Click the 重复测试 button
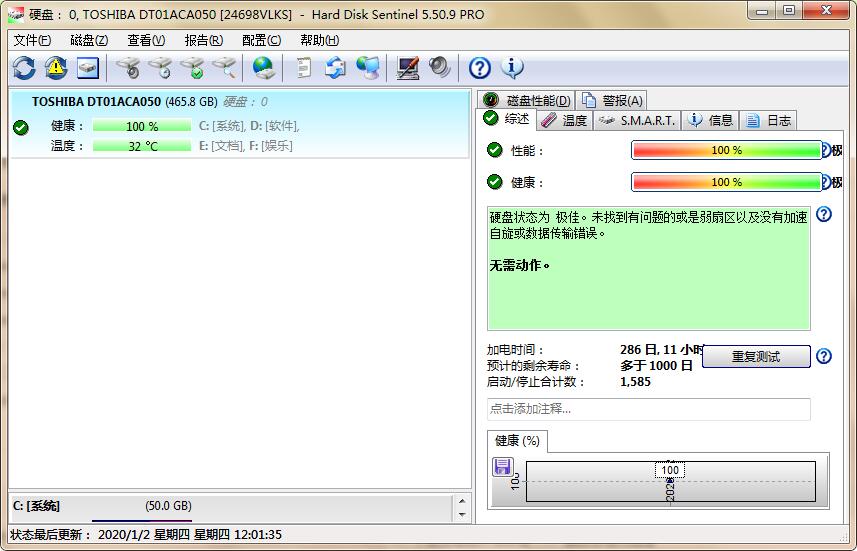Screen dimensions: 857x551 756,356
